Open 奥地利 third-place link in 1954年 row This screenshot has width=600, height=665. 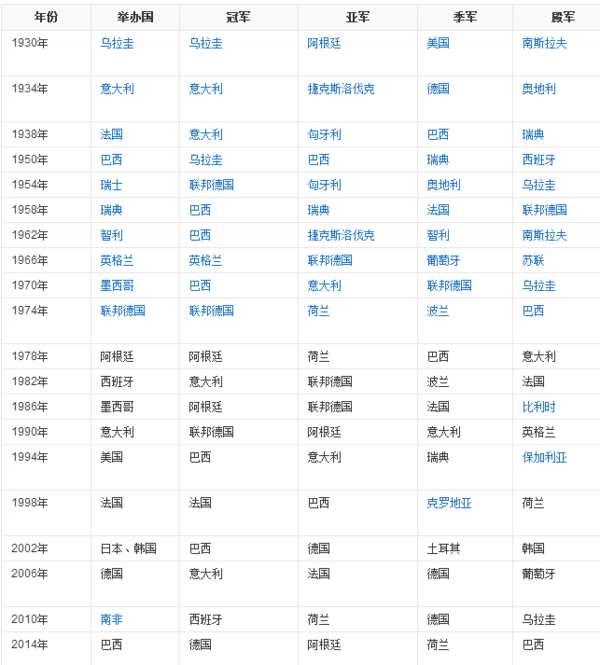(x=444, y=185)
